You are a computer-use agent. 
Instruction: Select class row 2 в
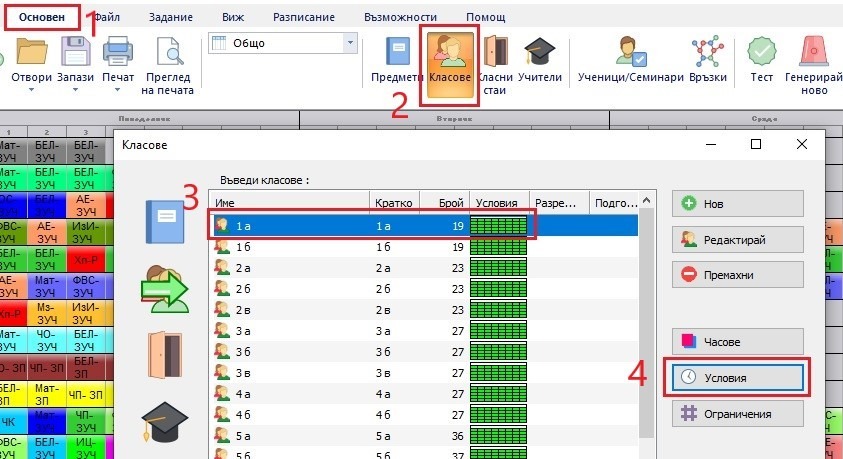424,310
